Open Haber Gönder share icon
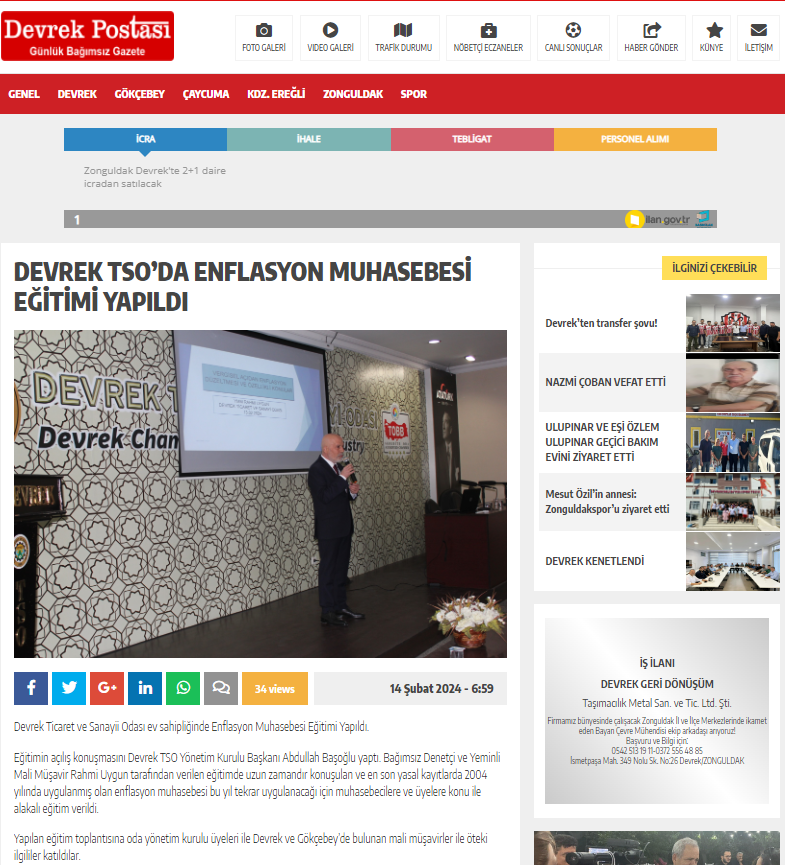 652,30
